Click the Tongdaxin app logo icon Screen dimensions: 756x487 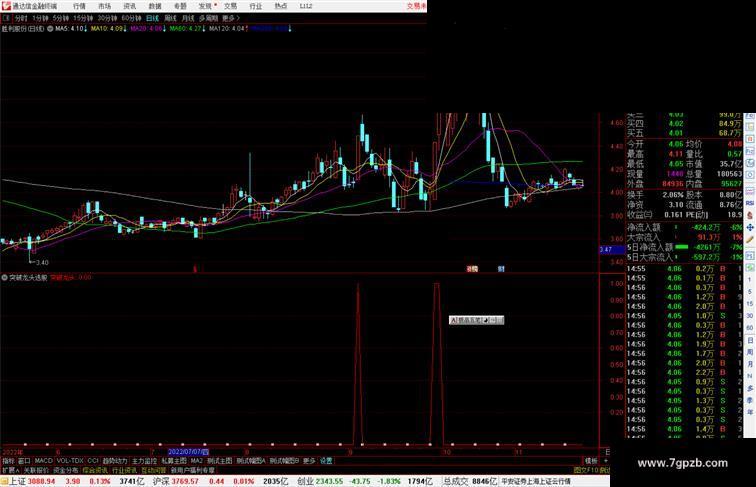click(6, 6)
